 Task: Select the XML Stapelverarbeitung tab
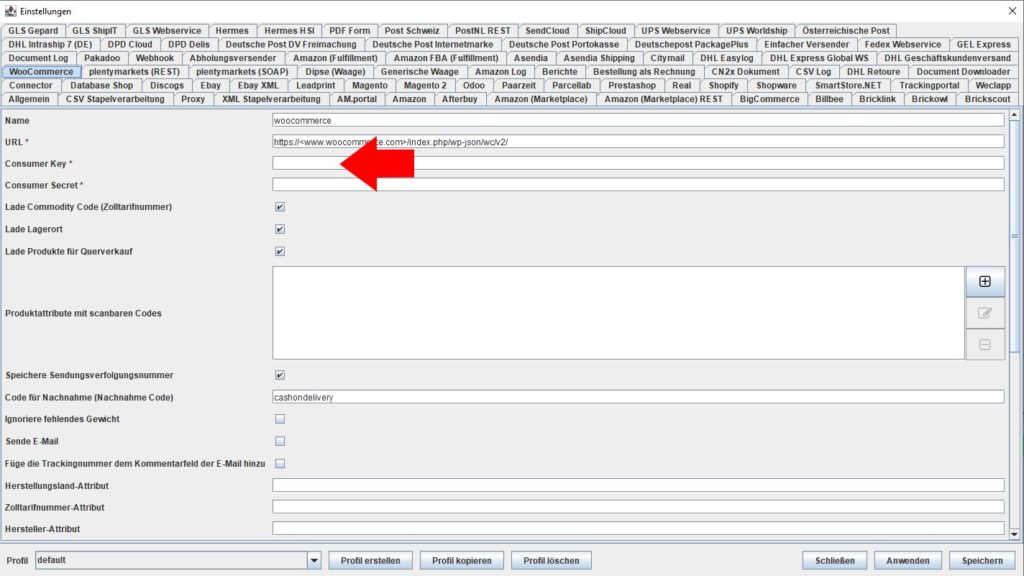tap(271, 99)
